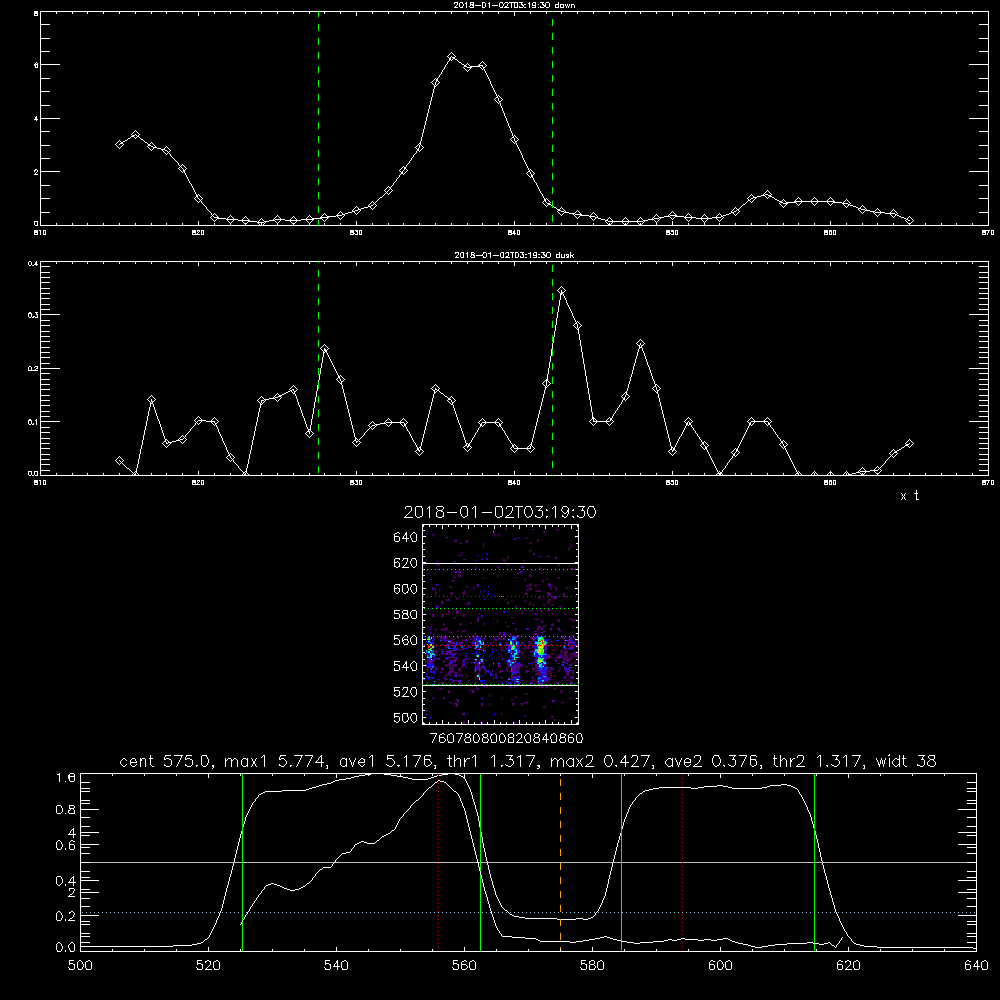Screen dimensions: 1000x1000
Task: Click the '2018-01-02T03:19:30 dawn' plot title
Action: click(x=514, y=5)
